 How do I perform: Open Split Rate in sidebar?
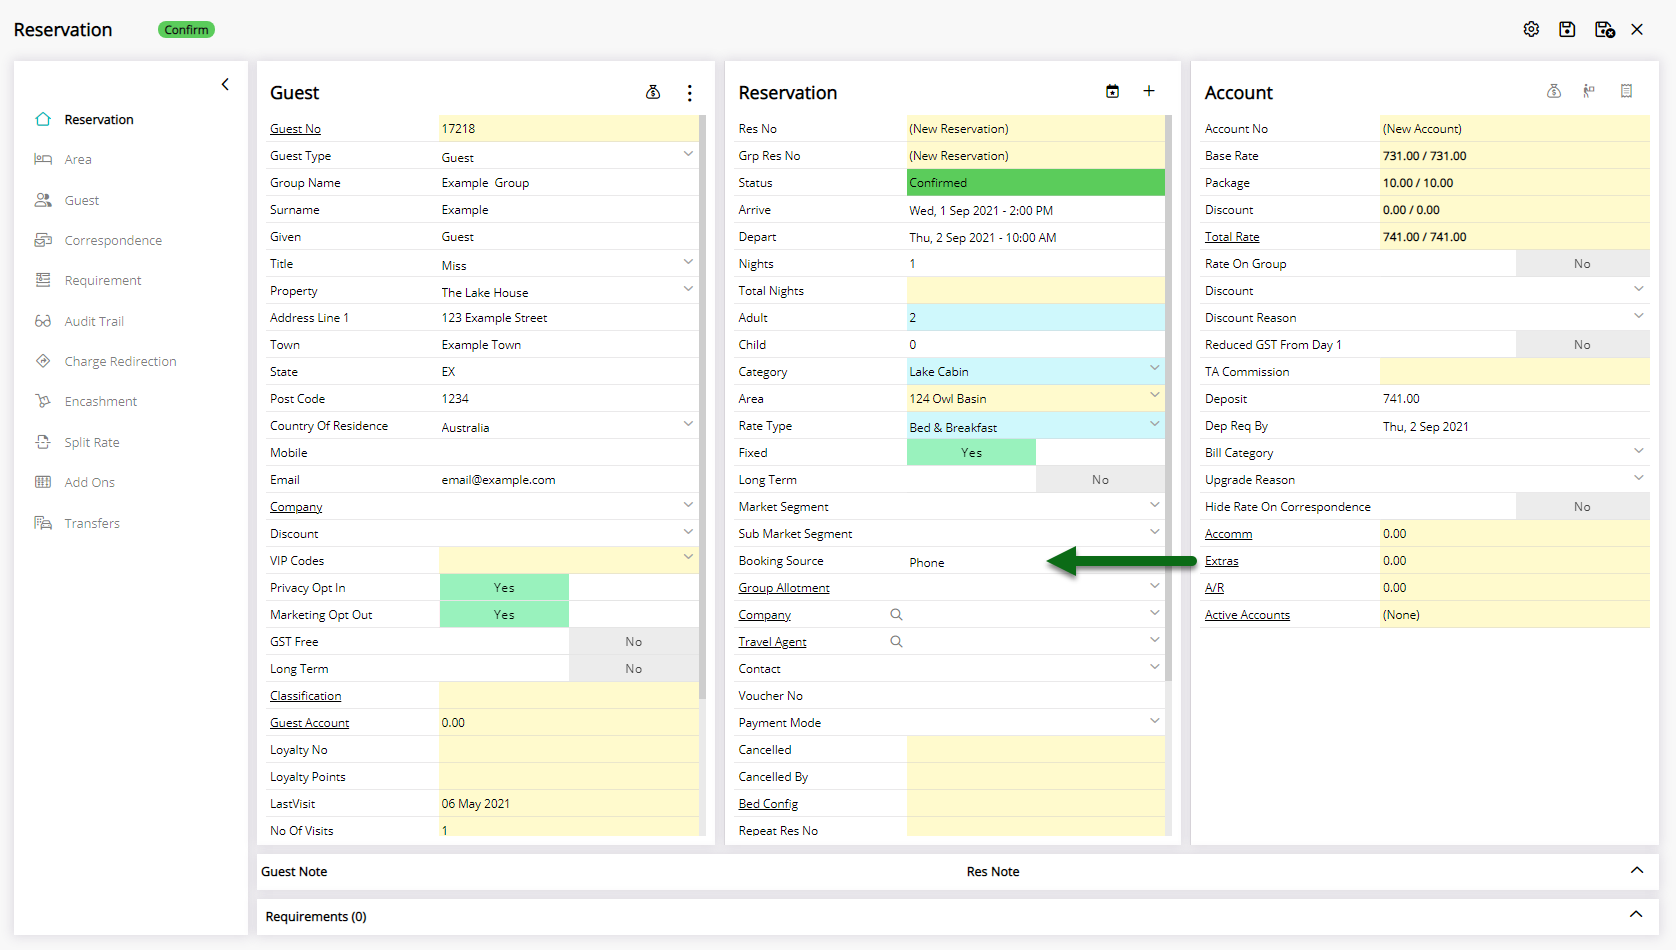tap(92, 442)
